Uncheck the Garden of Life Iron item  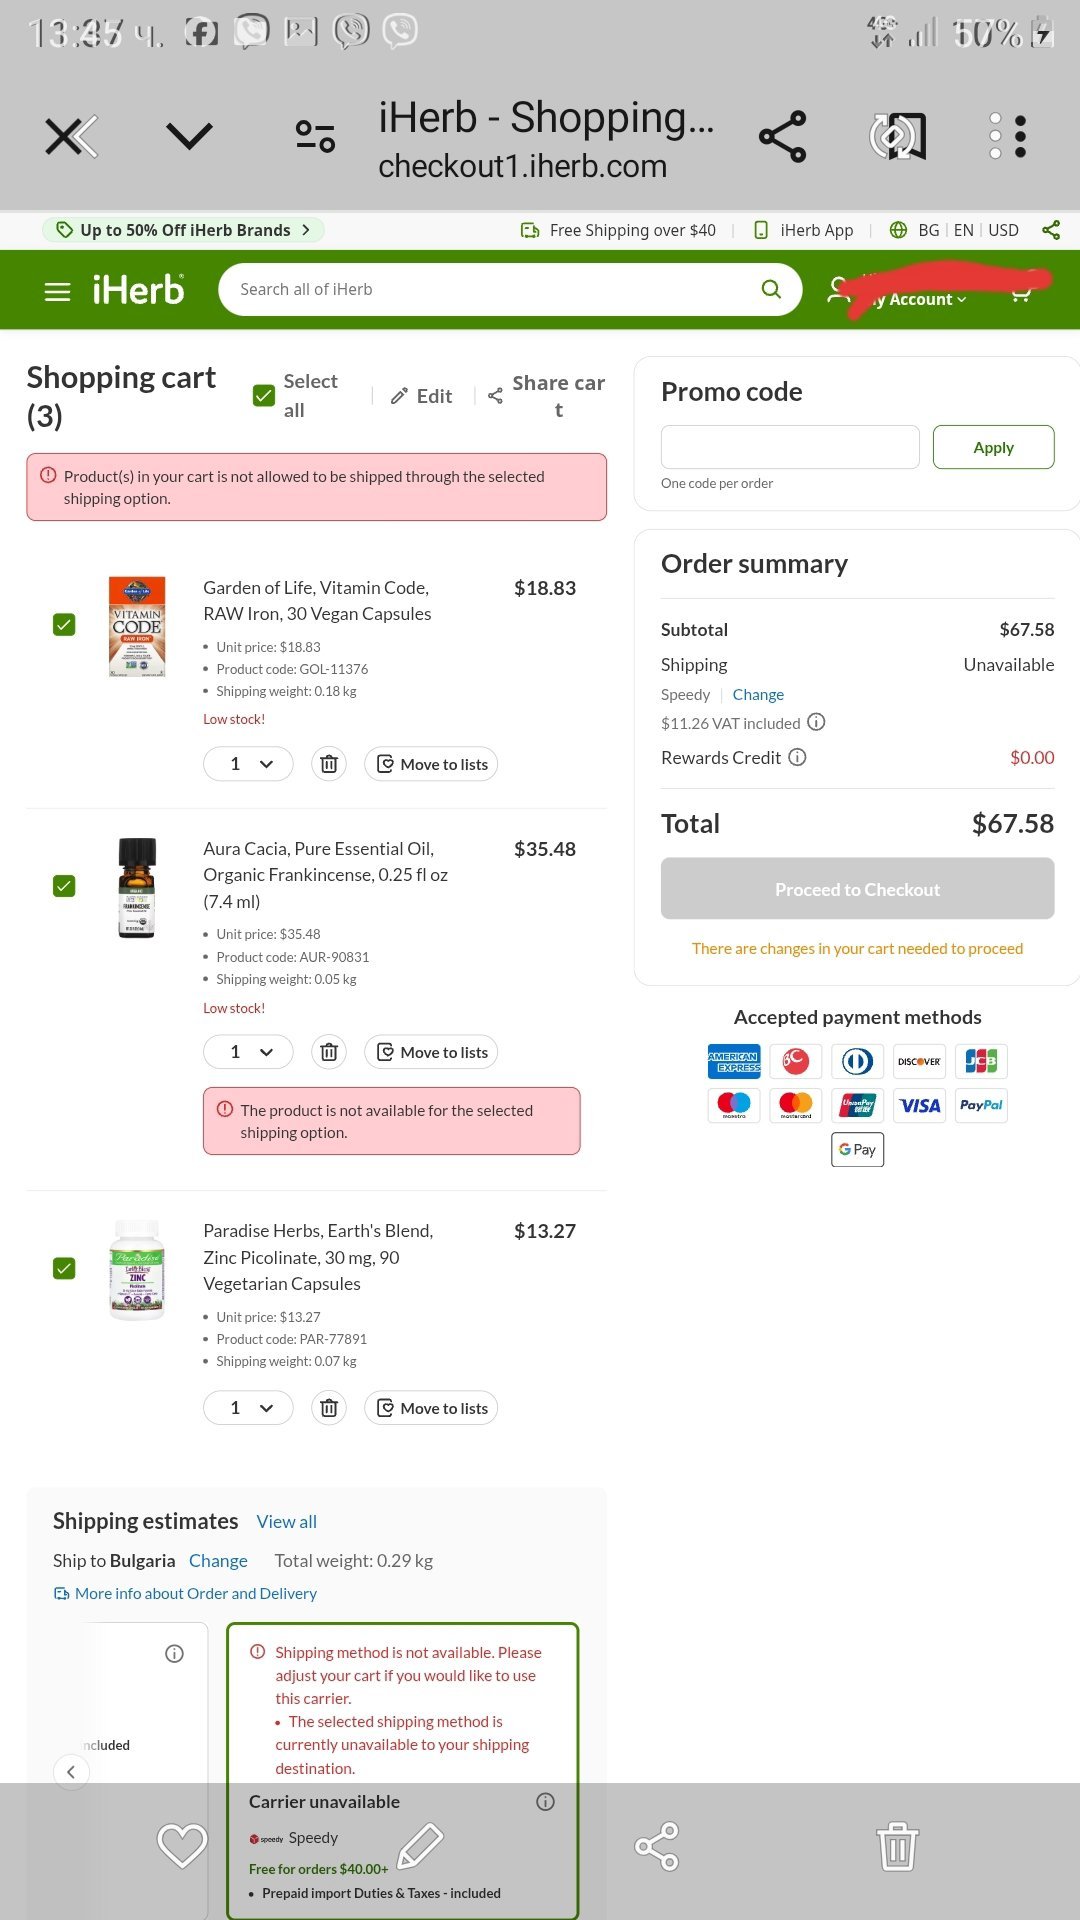[x=64, y=625]
